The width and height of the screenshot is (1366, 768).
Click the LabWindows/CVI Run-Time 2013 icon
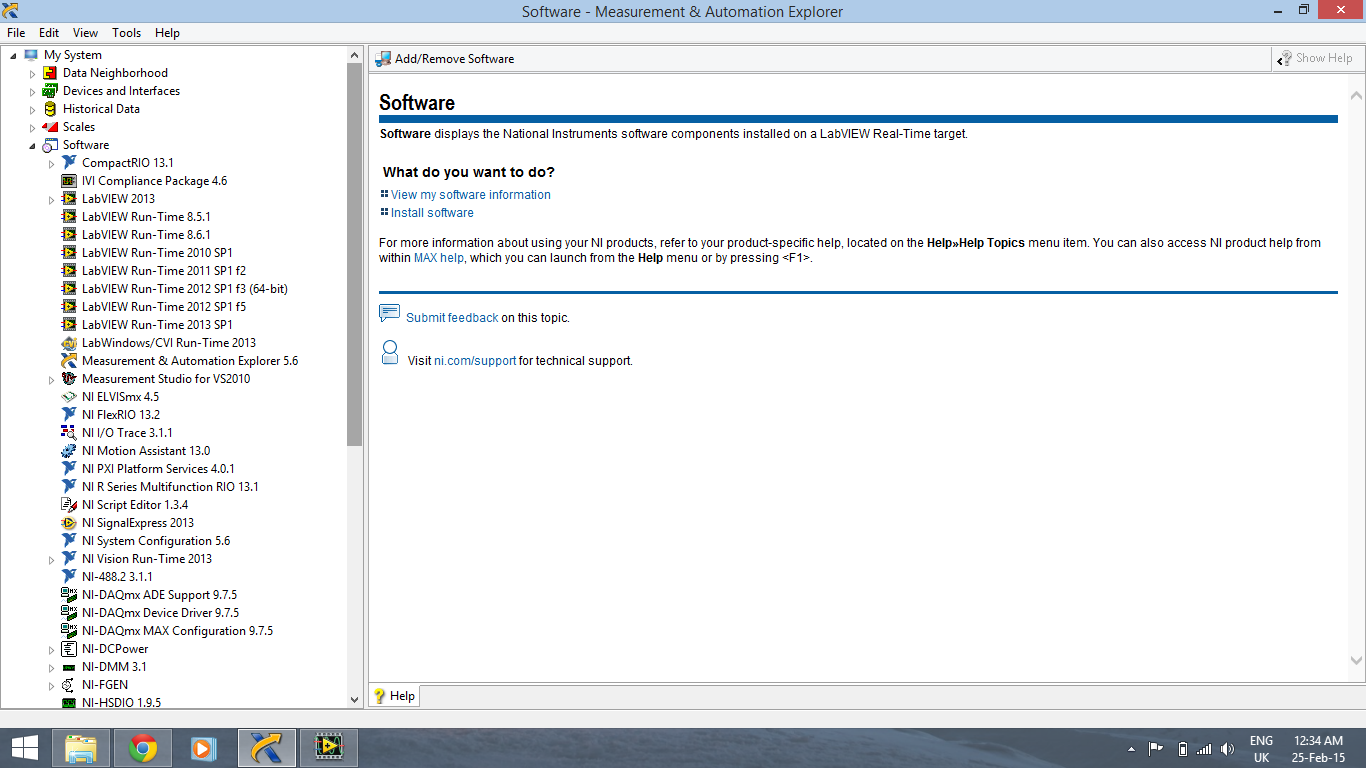click(x=69, y=343)
